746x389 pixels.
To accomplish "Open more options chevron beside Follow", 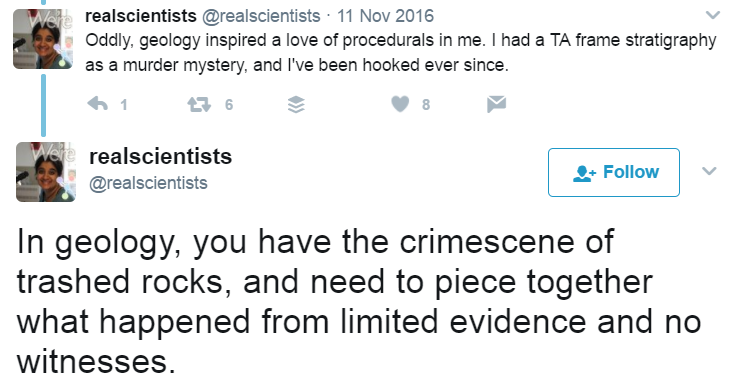I will coord(709,171).
